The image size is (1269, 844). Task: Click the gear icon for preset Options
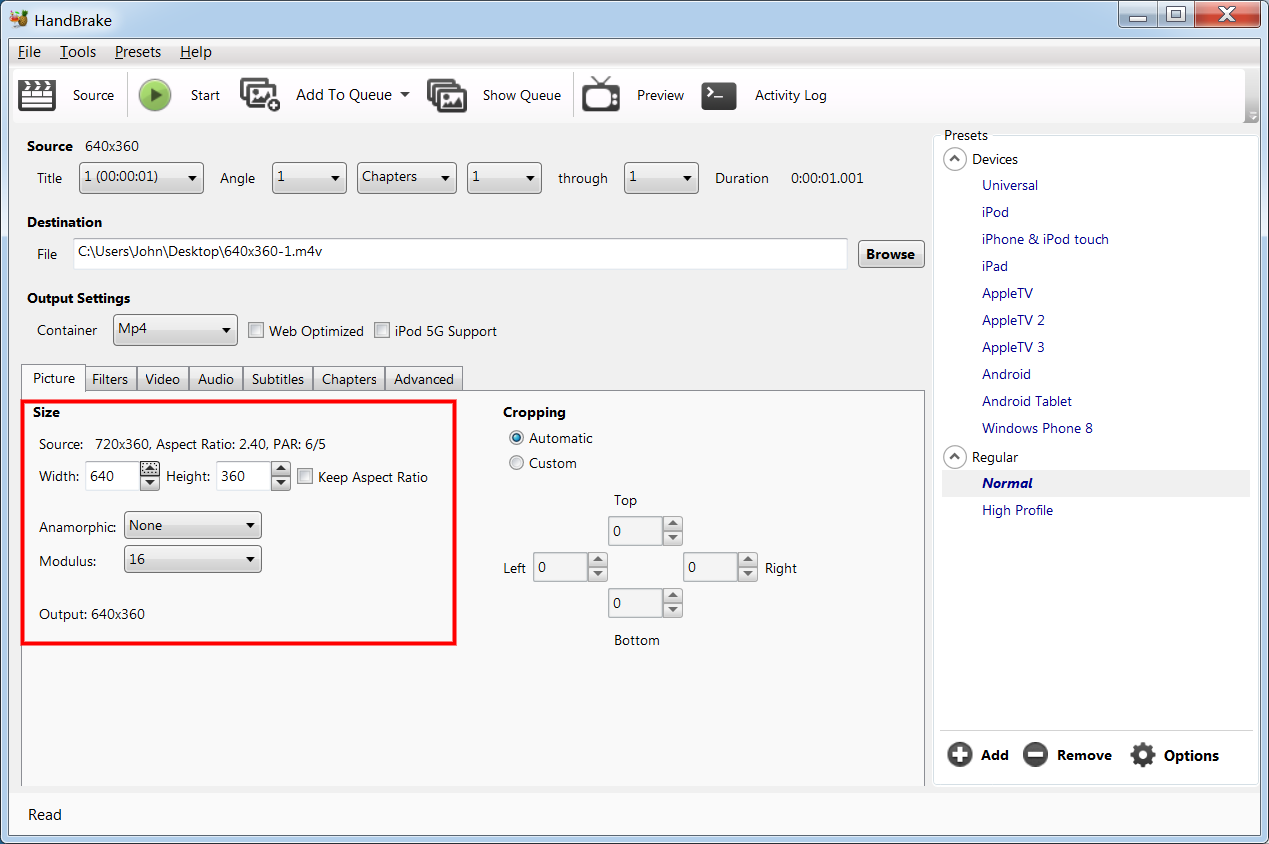(x=1143, y=755)
